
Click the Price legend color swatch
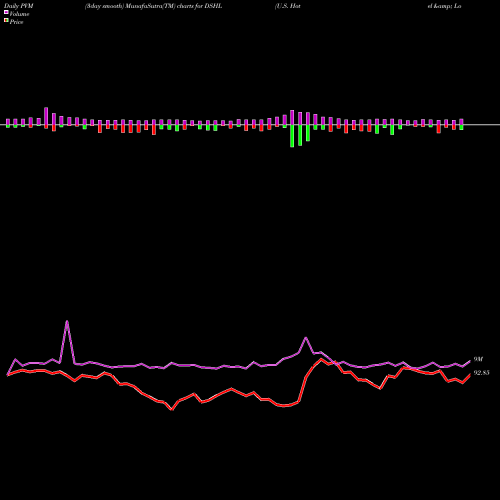[6, 21]
